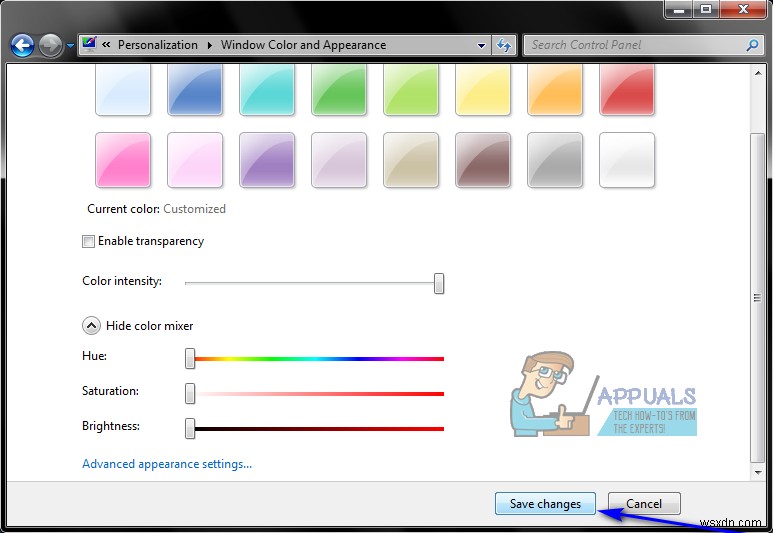Close the Window Color and Appearance window
Screen dimensions: 773x533
tap(743, 9)
